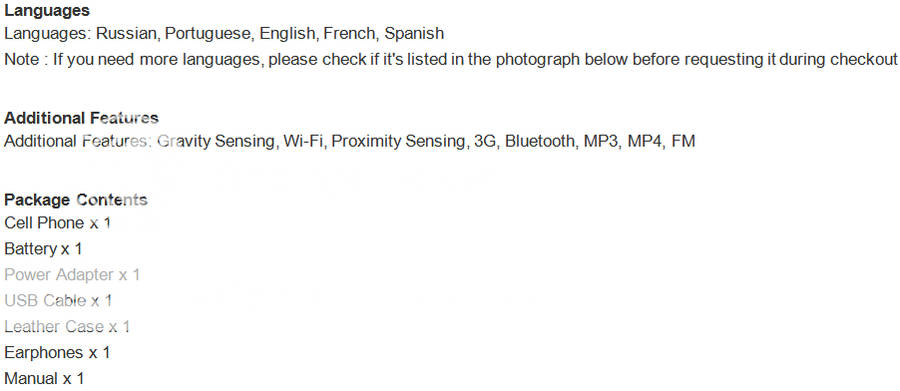Click the Earphones x 1 line
Image resolution: width=900 pixels, height=391 pixels.
(57, 353)
